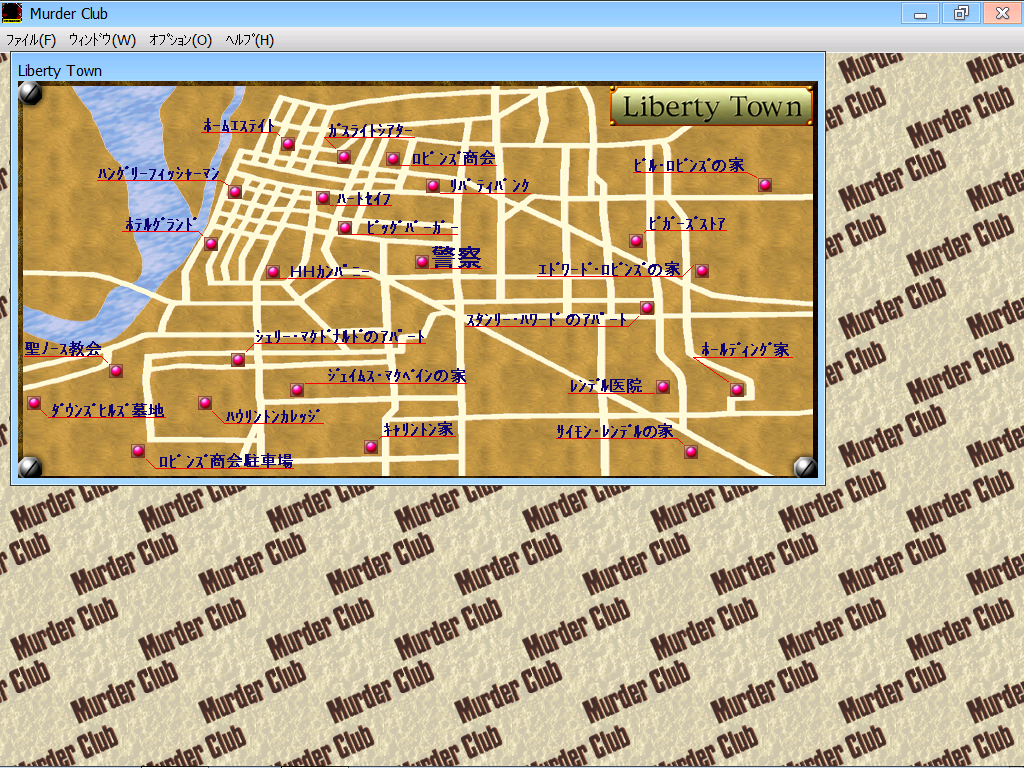Visit the エドワード・ロビンズの家 marker

[702, 271]
